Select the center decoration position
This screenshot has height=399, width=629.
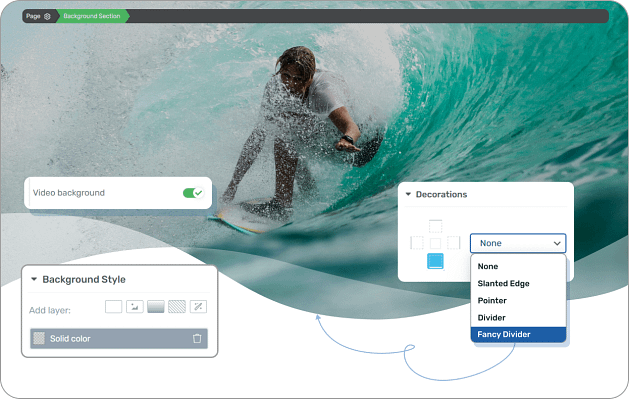coord(436,243)
